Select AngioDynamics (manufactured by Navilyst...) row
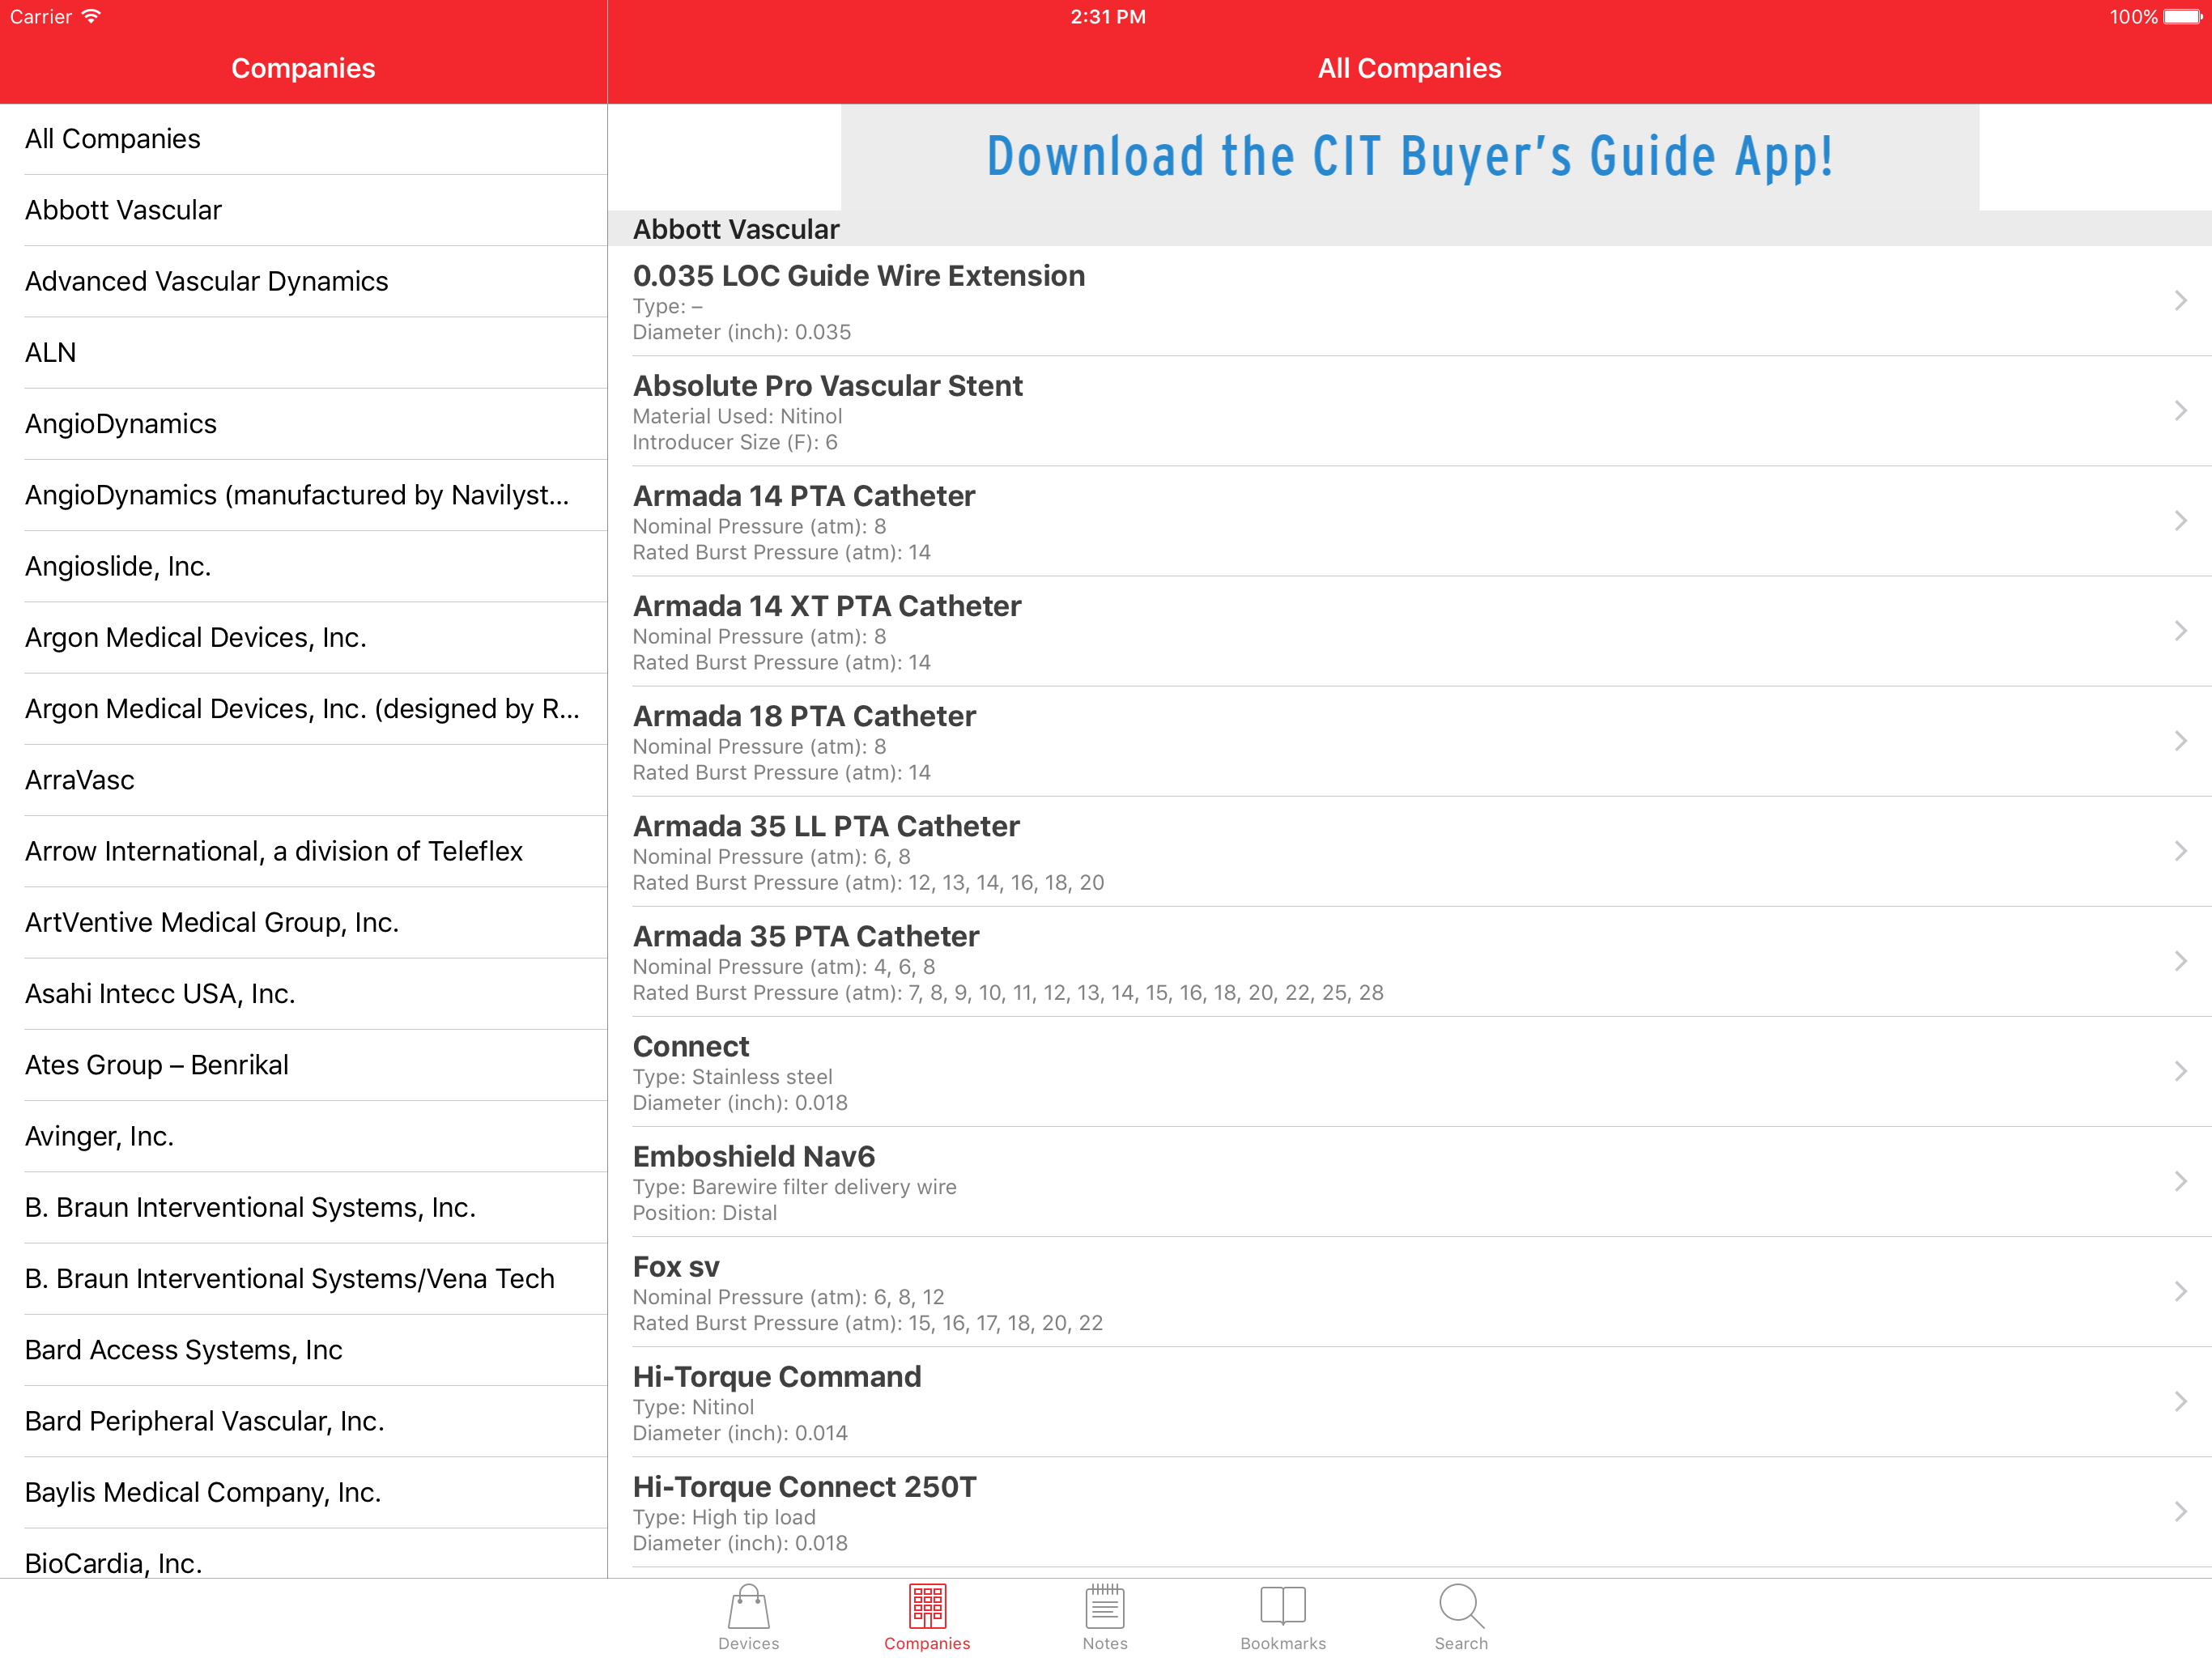Screen dimensions: 2212x1658 point(303,495)
